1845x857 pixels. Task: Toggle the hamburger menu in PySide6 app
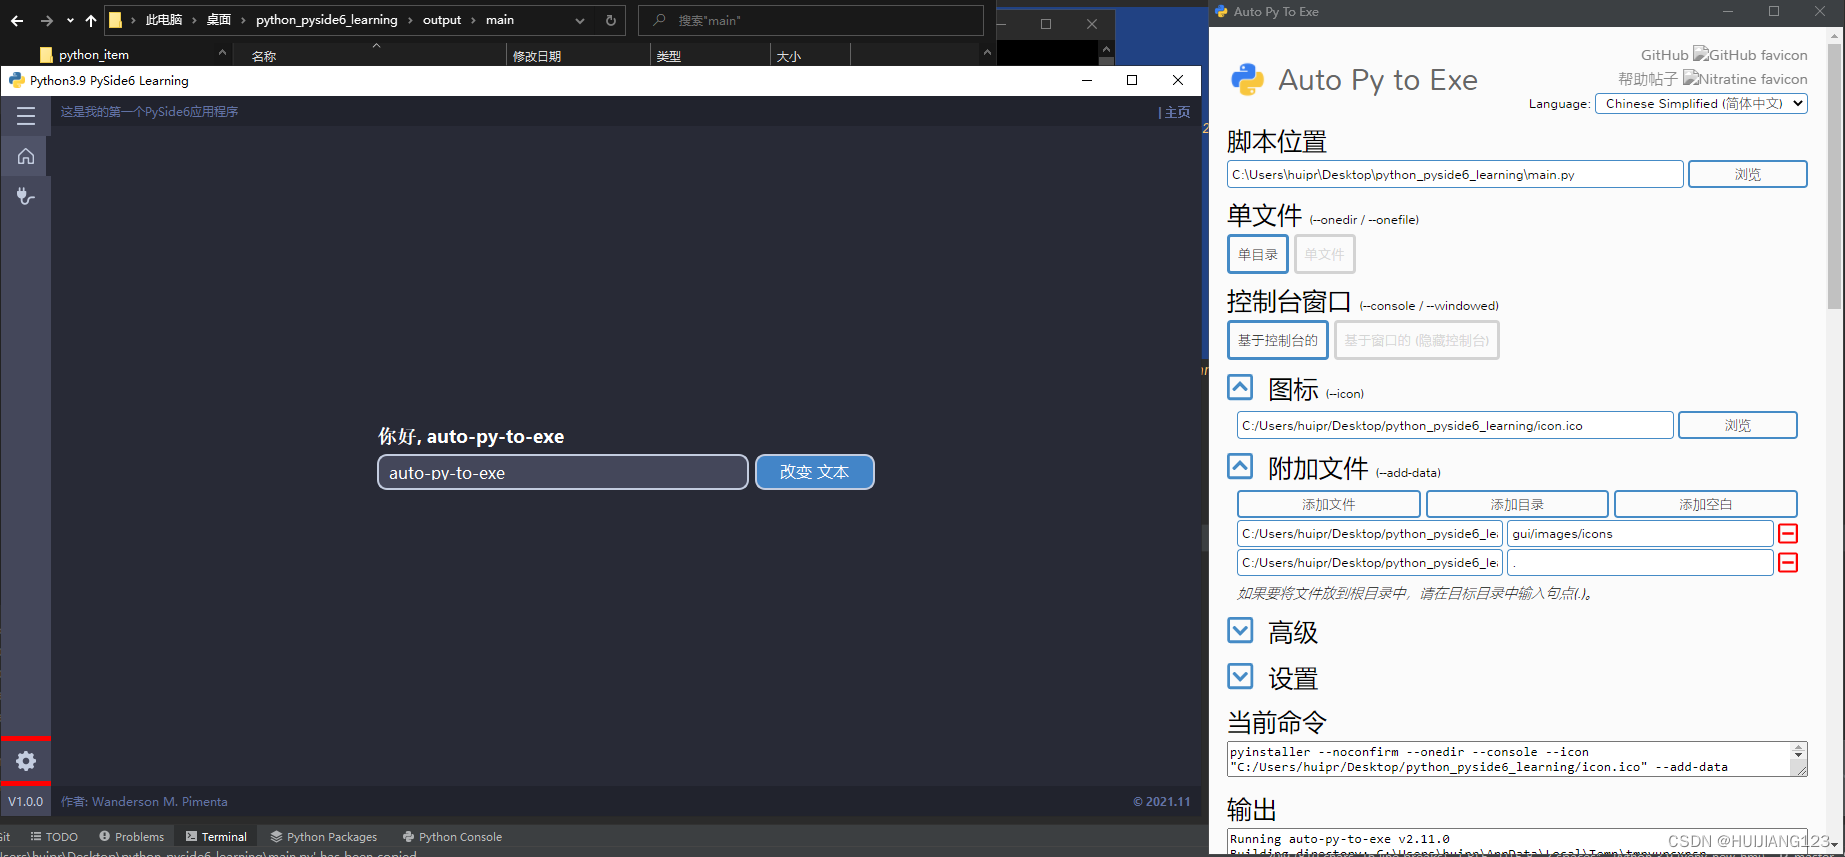click(x=26, y=116)
